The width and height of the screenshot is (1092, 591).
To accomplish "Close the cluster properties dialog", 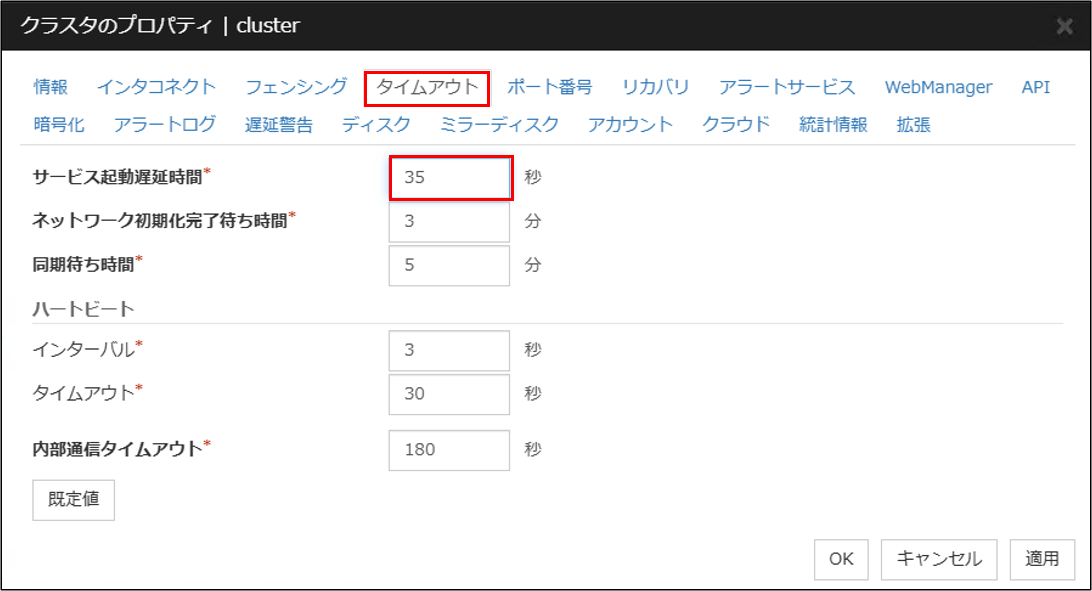I will [x=1066, y=27].
